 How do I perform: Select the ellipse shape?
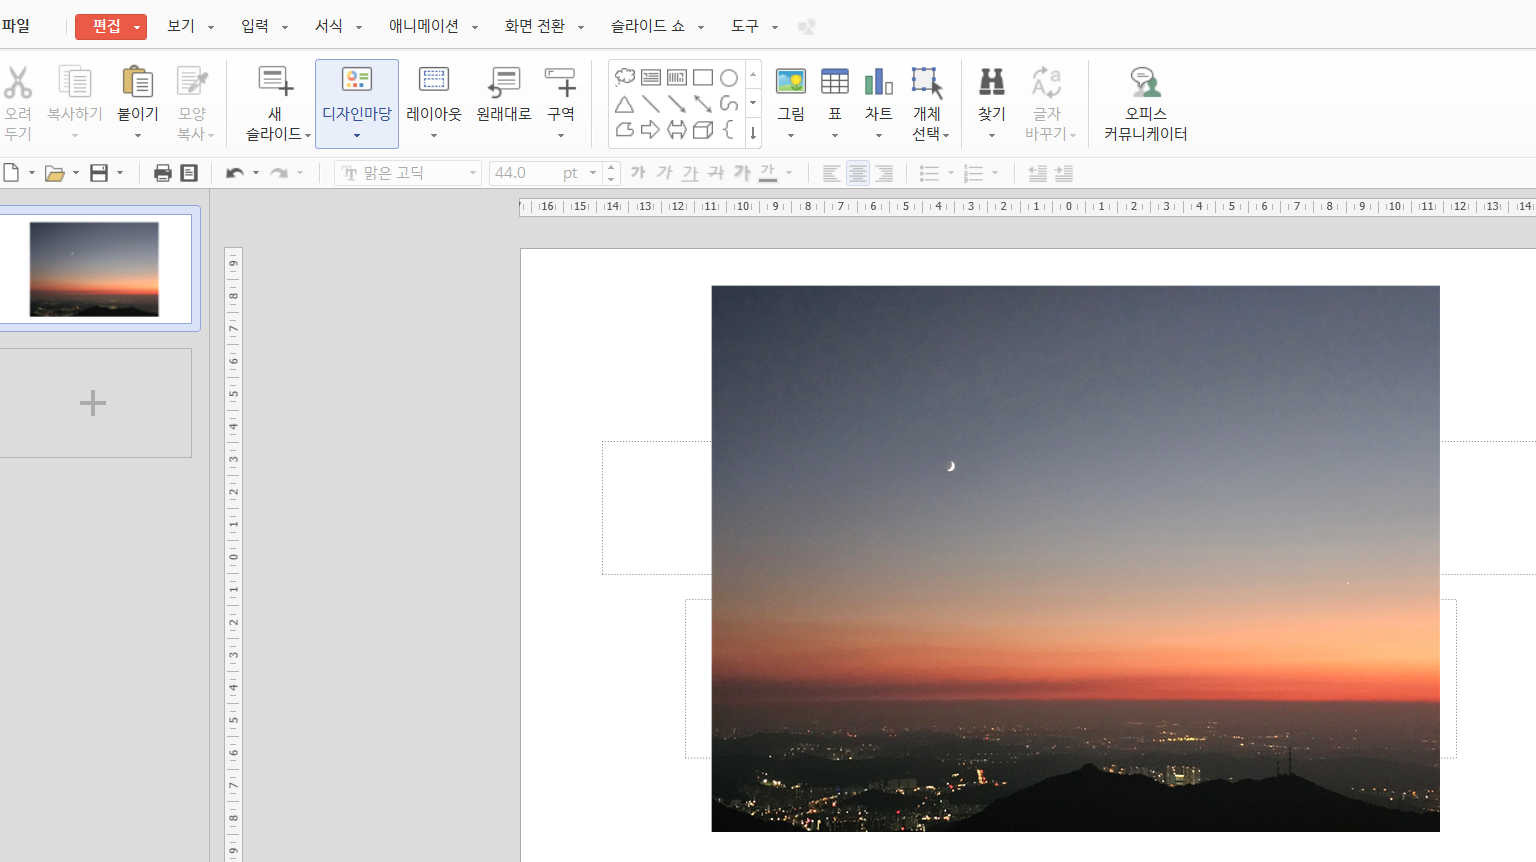click(x=729, y=77)
